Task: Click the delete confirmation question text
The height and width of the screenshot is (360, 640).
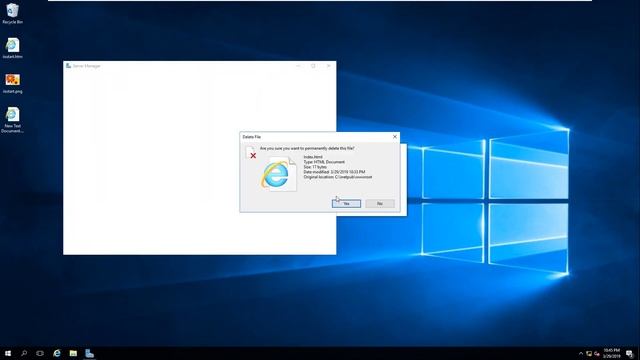Action: 307,148
